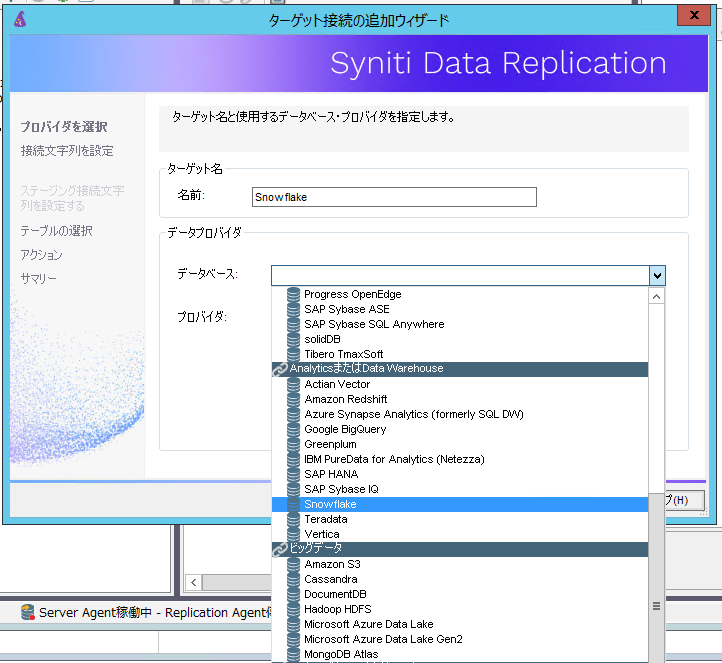Click database icon beside SAP HANA
The width and height of the screenshot is (722, 663).
coord(293,474)
